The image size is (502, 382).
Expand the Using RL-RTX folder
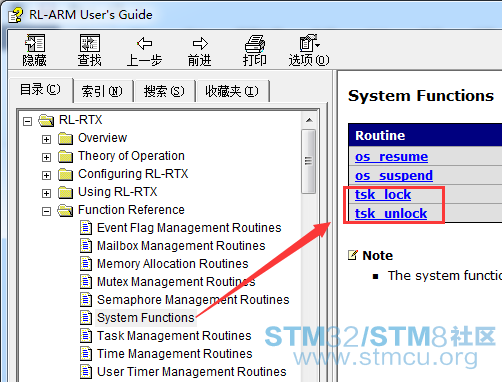click(46, 193)
